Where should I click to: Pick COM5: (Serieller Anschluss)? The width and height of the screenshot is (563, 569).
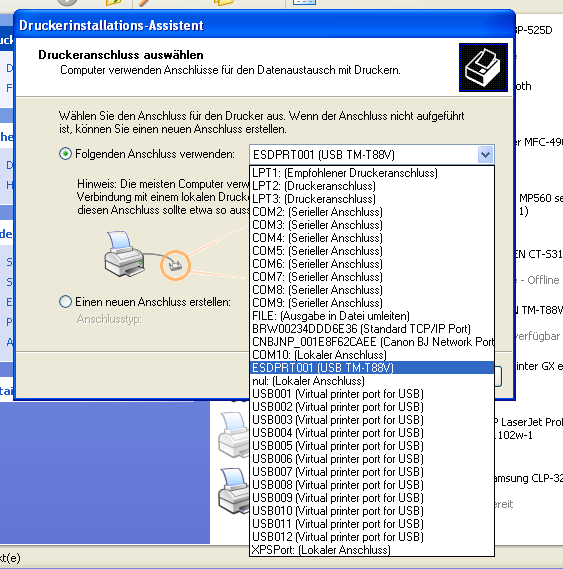coord(372,251)
